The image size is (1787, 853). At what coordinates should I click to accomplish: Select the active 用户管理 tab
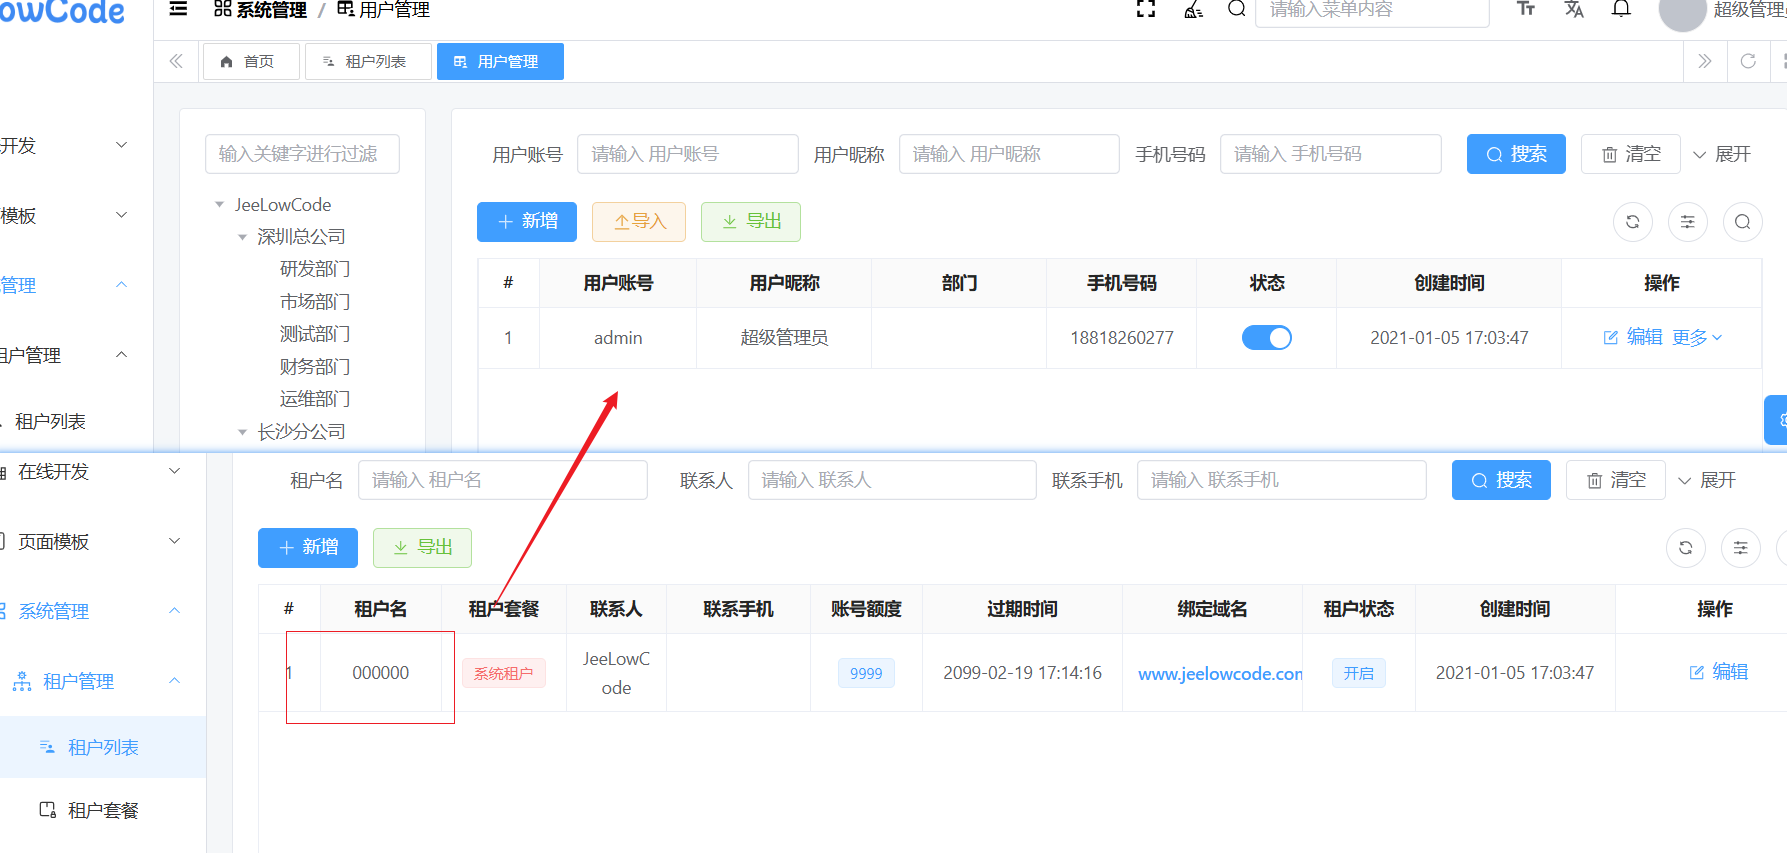point(500,61)
